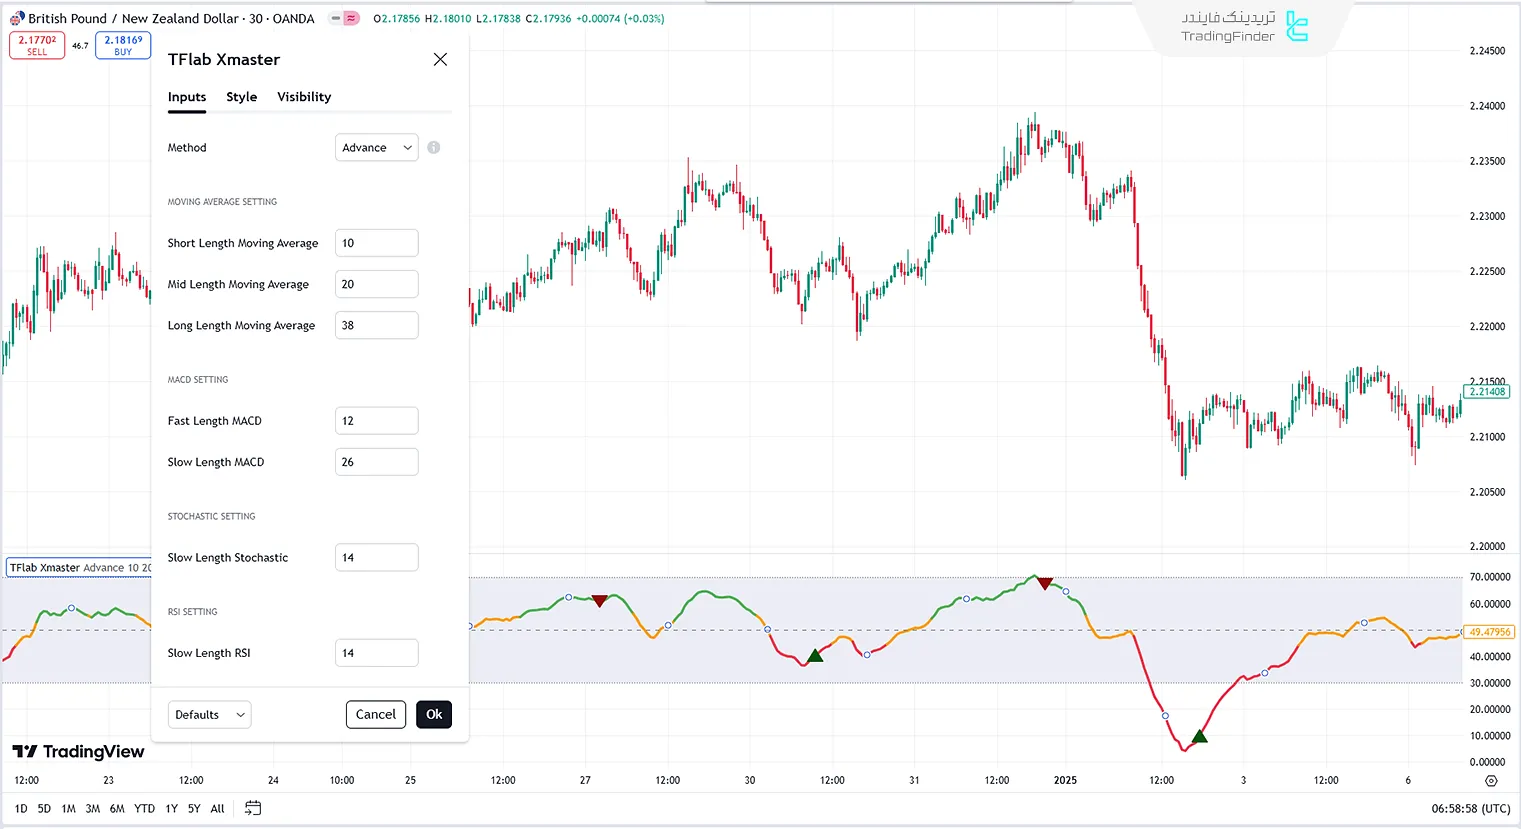Click the pink wave indicator icon by OANDA
The height and width of the screenshot is (829, 1521).
pos(352,18)
